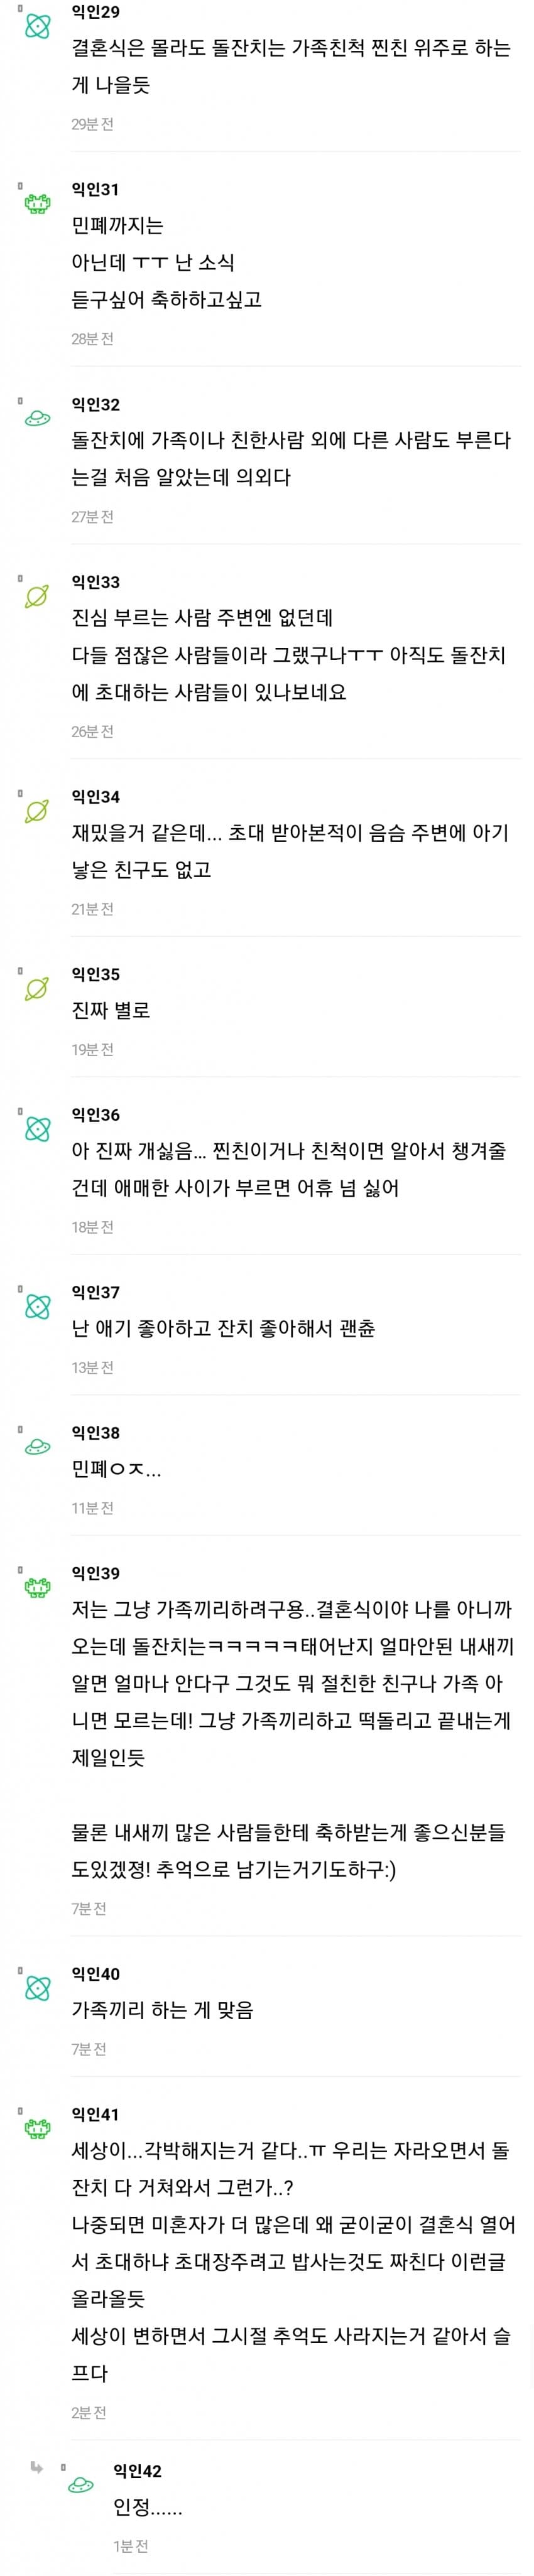Click the '가족끼리 하는 게 맞음' comment
This screenshot has width=534, height=2576.
(x=162, y=2010)
